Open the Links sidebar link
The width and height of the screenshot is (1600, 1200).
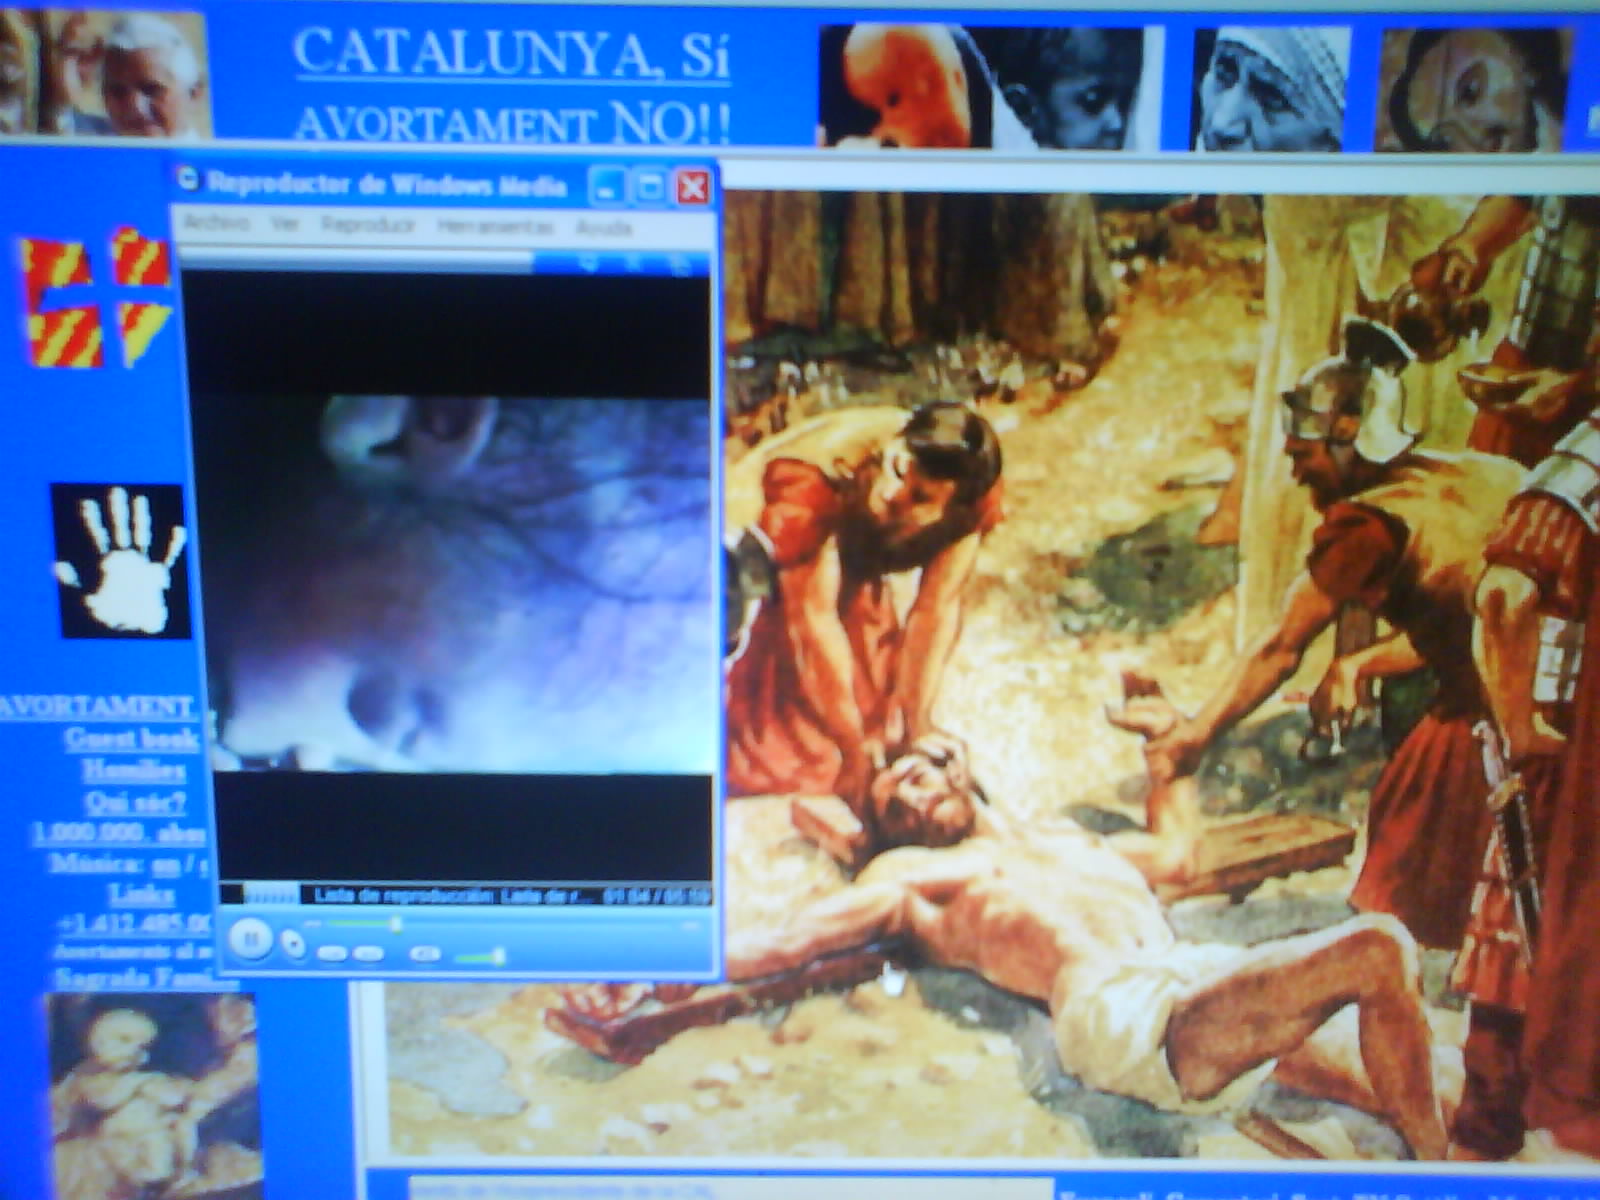141,894
